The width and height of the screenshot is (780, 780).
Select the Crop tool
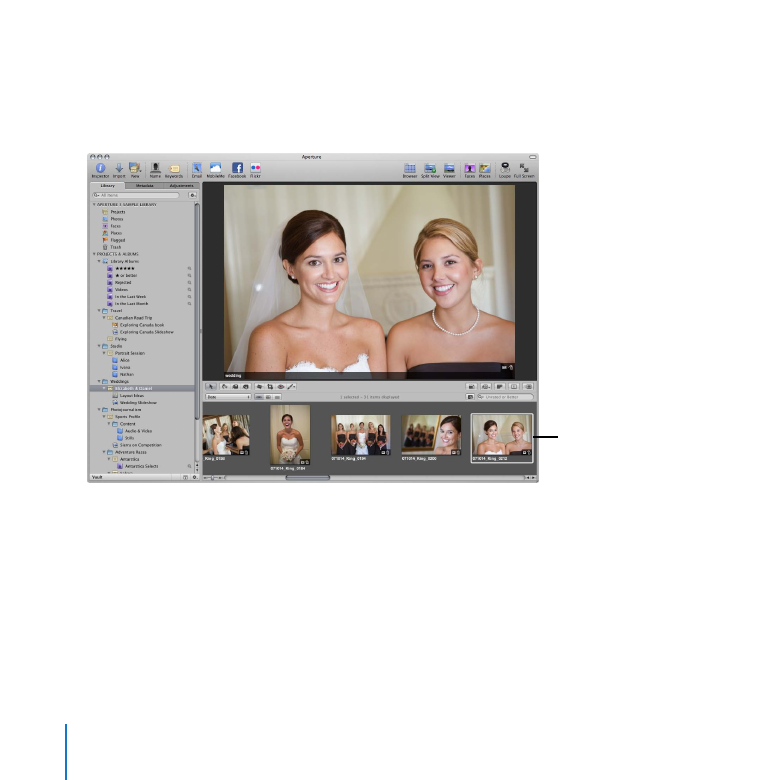click(x=270, y=387)
